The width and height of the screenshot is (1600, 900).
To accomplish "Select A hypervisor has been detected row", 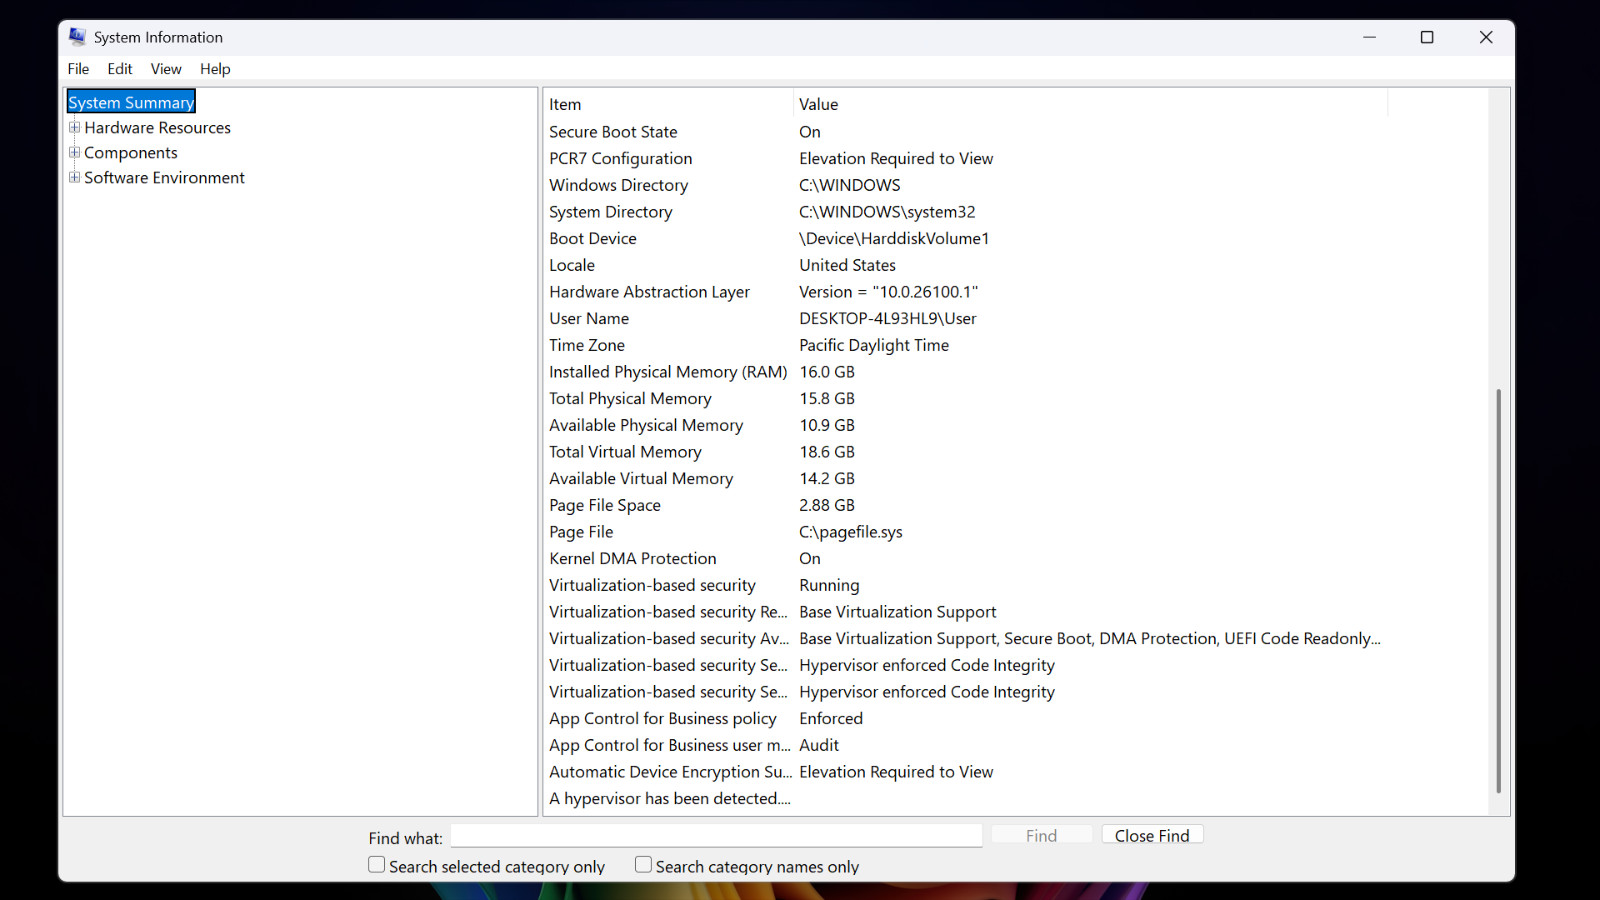I will point(965,799).
